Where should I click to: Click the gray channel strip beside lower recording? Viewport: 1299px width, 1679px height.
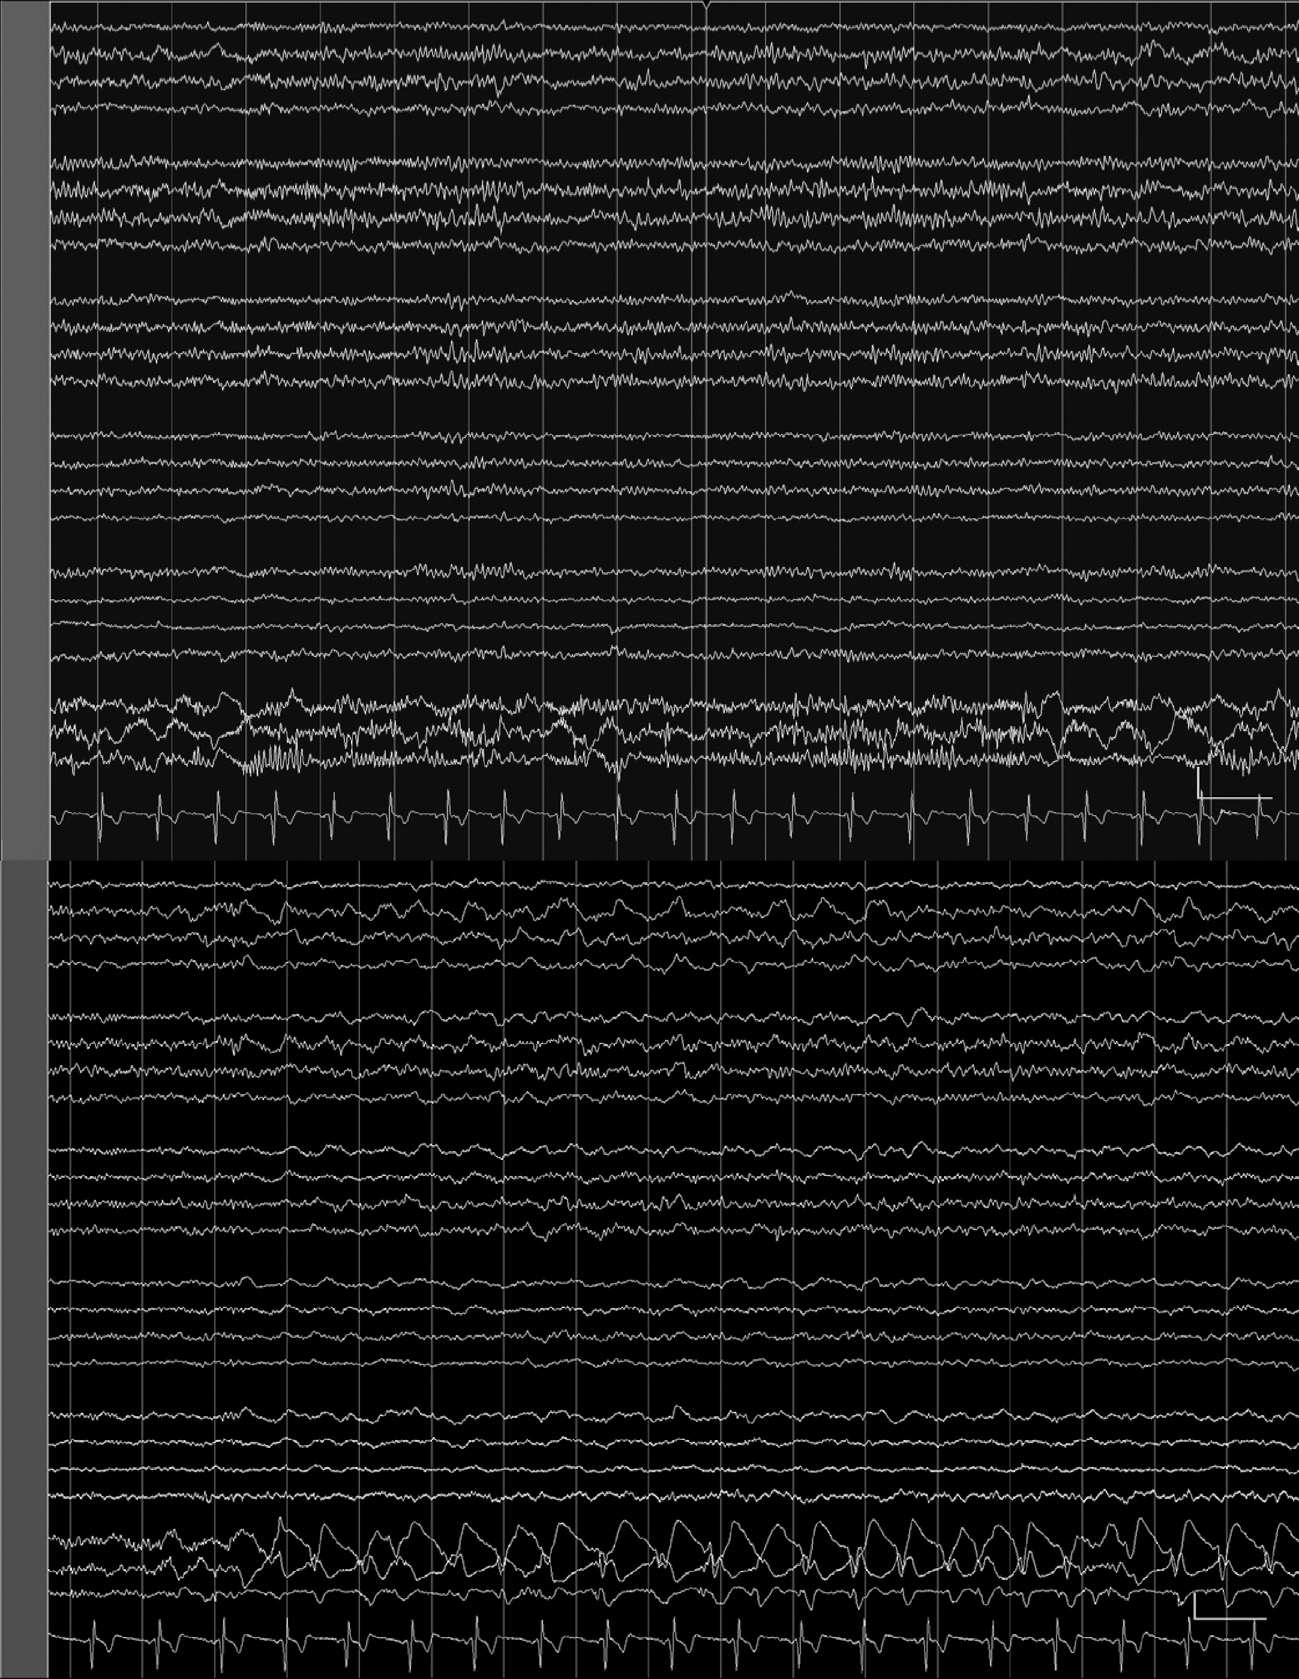(x=24, y=1270)
